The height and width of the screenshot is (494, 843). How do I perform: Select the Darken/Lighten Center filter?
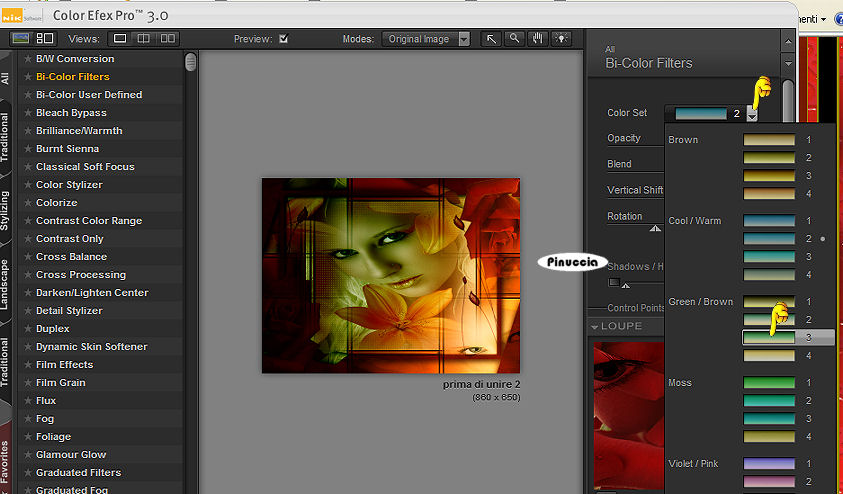92,292
